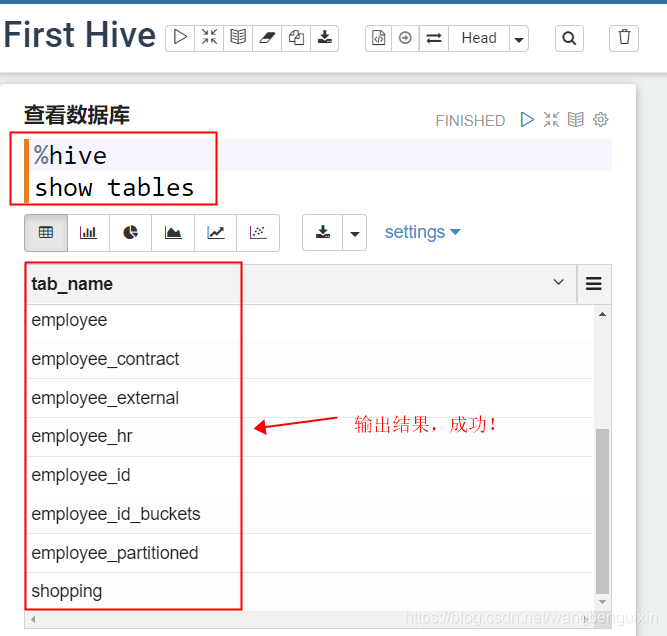Expand the revision list caret
Image resolution: width=667 pixels, height=636 pixels.
point(519,39)
